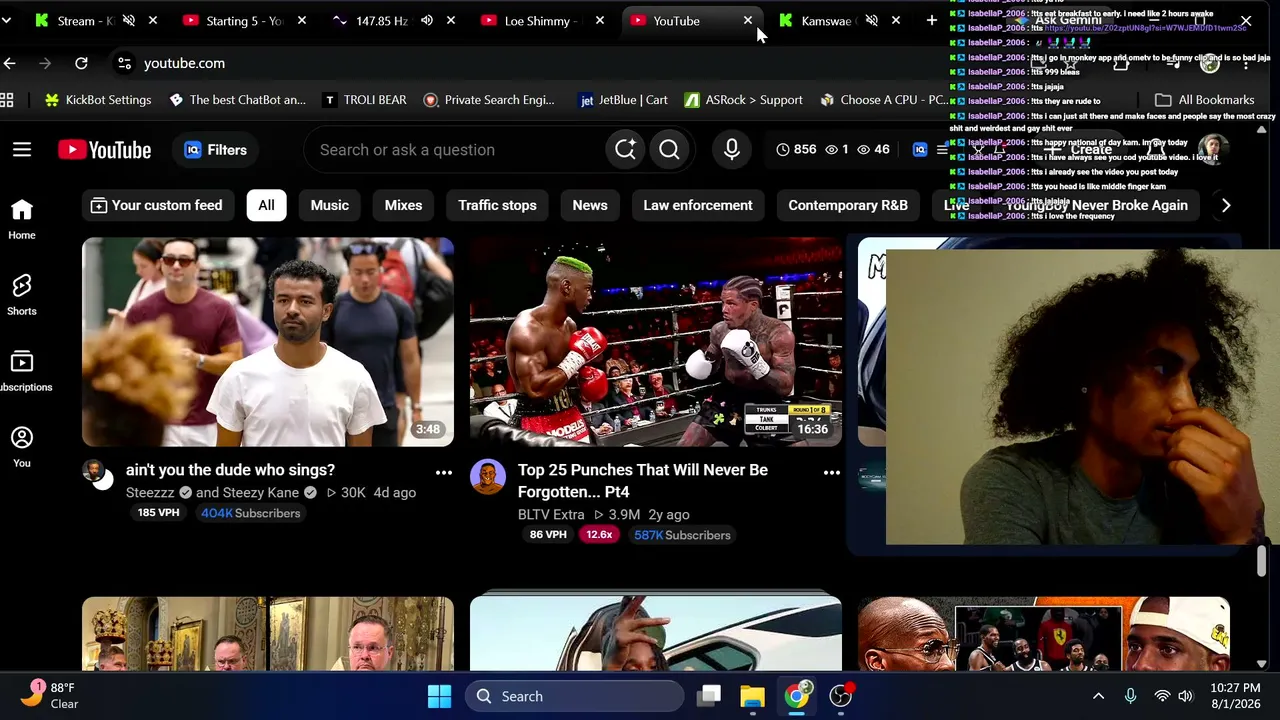Screen dimensions: 1280x720
Task: Open Shorts in the sidebar
Action: click(x=22, y=296)
